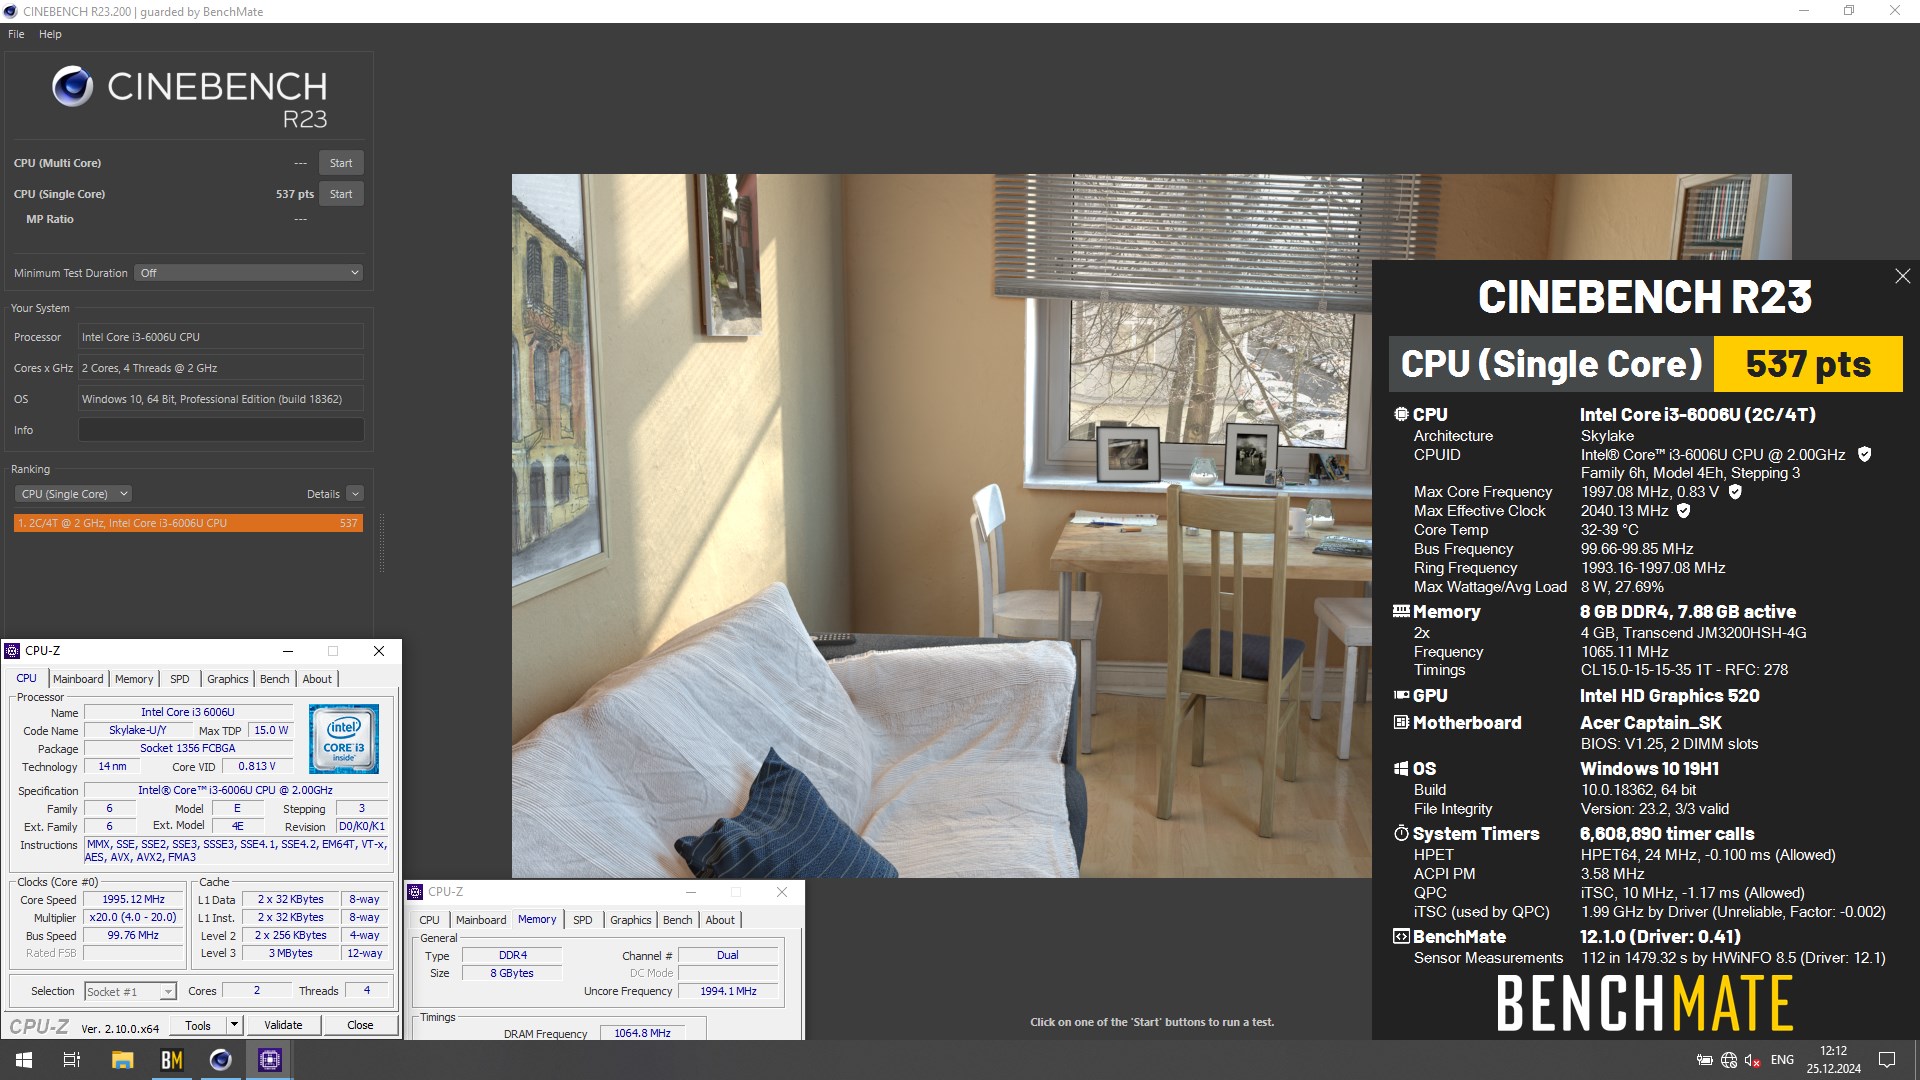Click the CPU-Z Validate button

(x=283, y=1025)
